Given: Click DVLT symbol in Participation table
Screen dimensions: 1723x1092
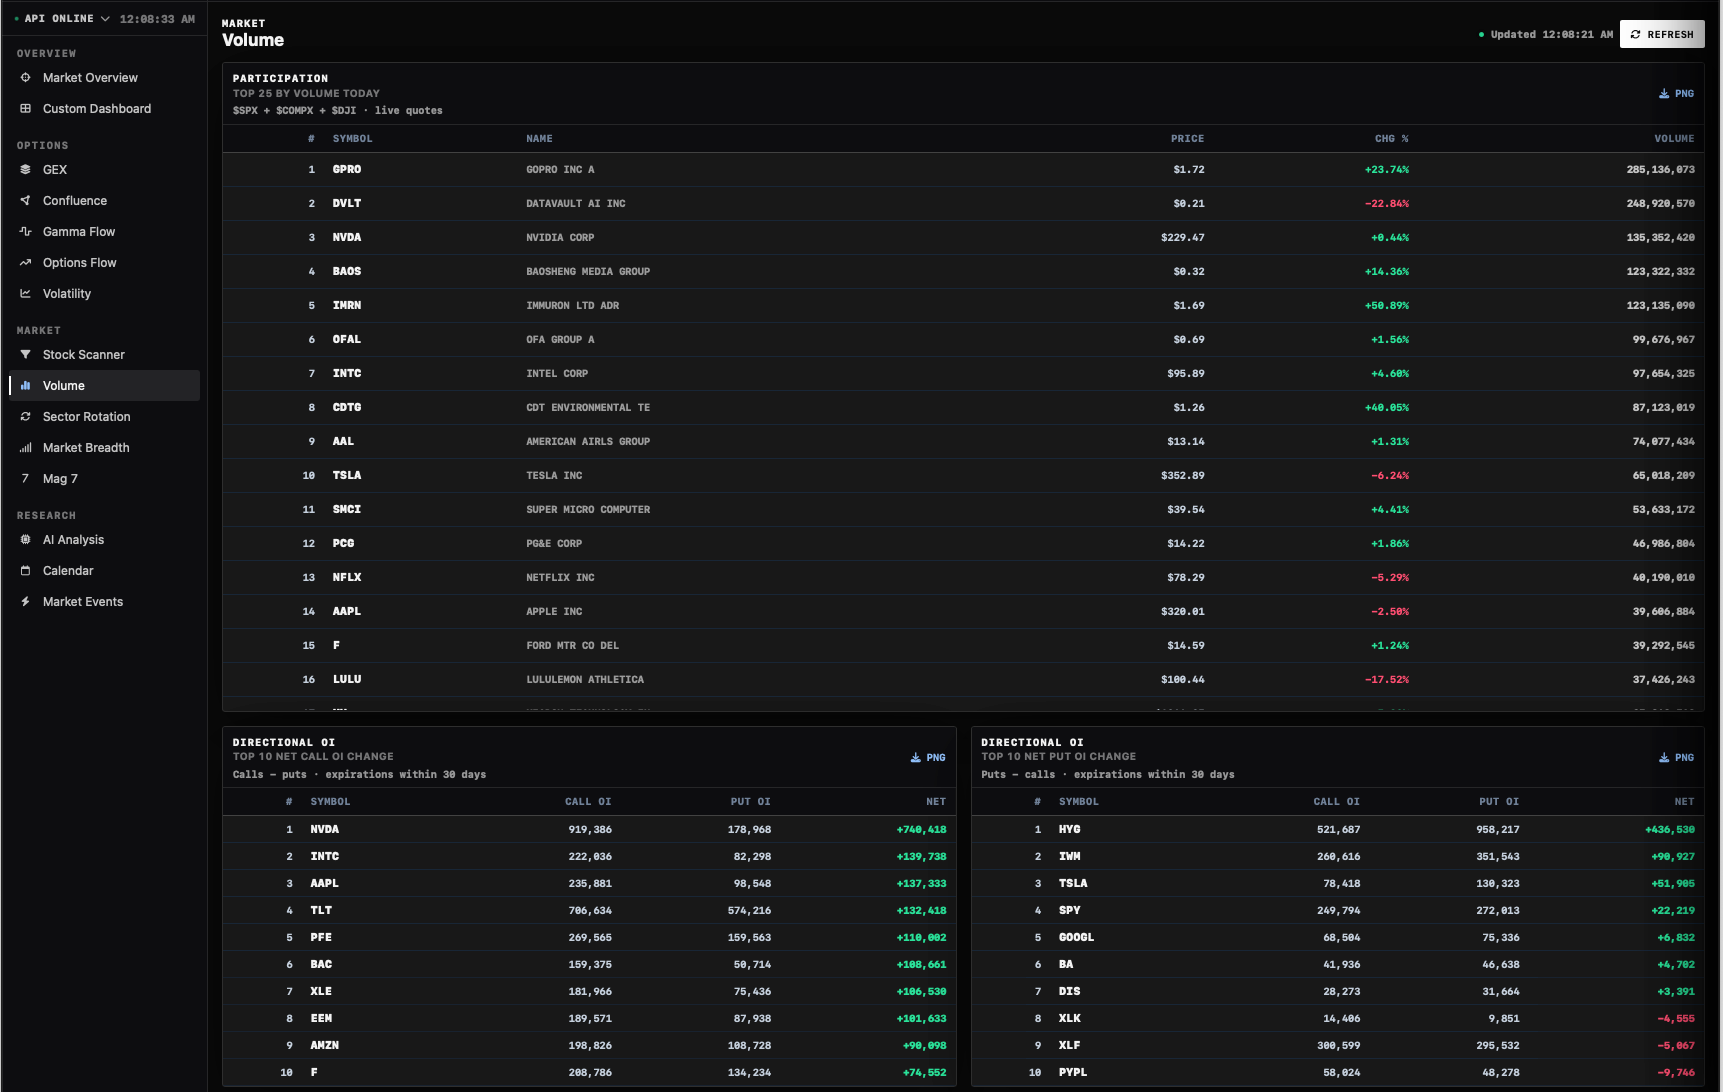Looking at the screenshot, I should (347, 203).
